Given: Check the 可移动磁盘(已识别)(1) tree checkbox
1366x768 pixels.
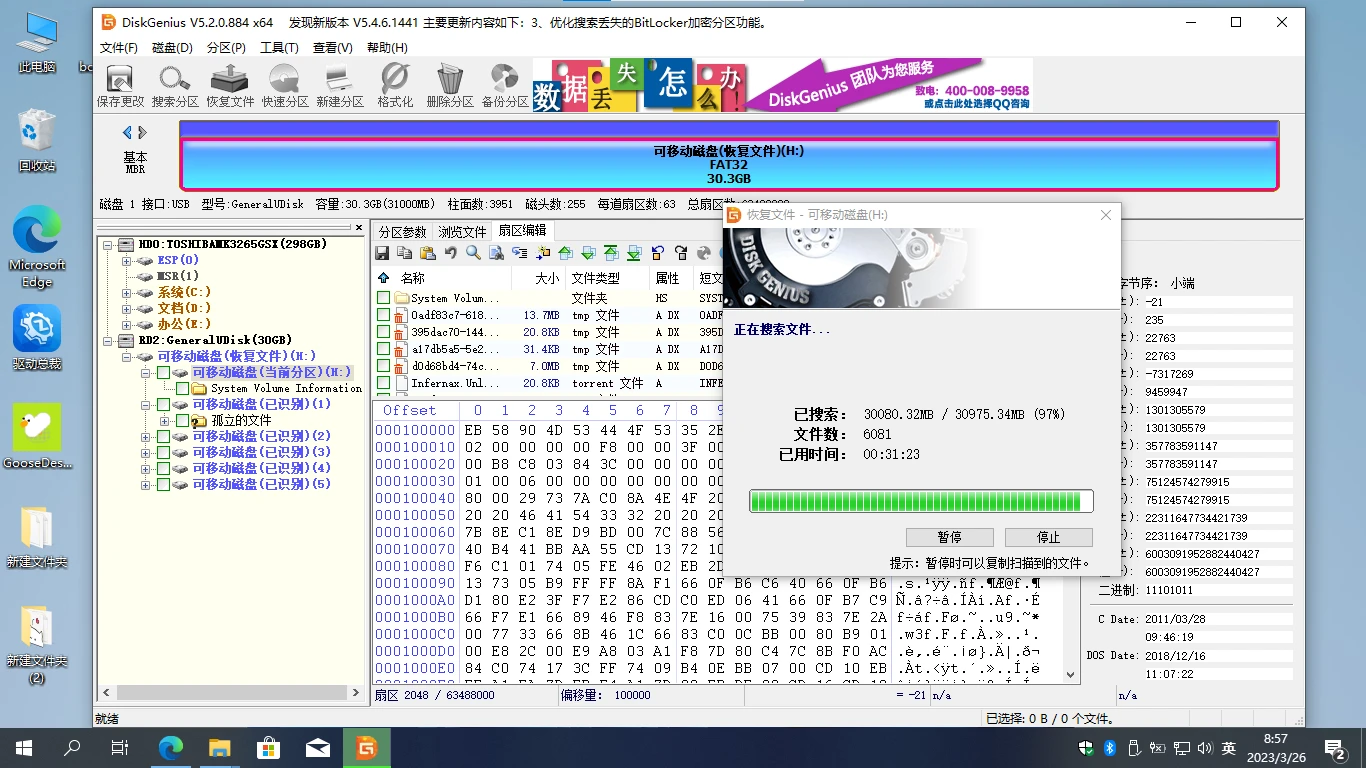Looking at the screenshot, I should click(x=163, y=404).
